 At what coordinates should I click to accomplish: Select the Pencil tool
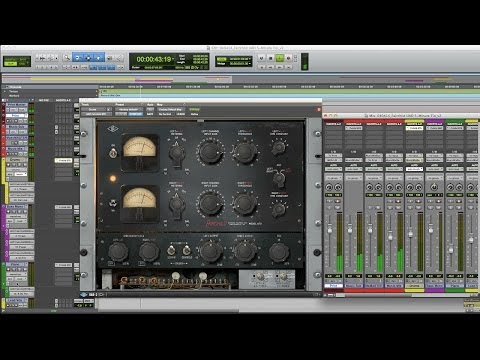coord(119,58)
